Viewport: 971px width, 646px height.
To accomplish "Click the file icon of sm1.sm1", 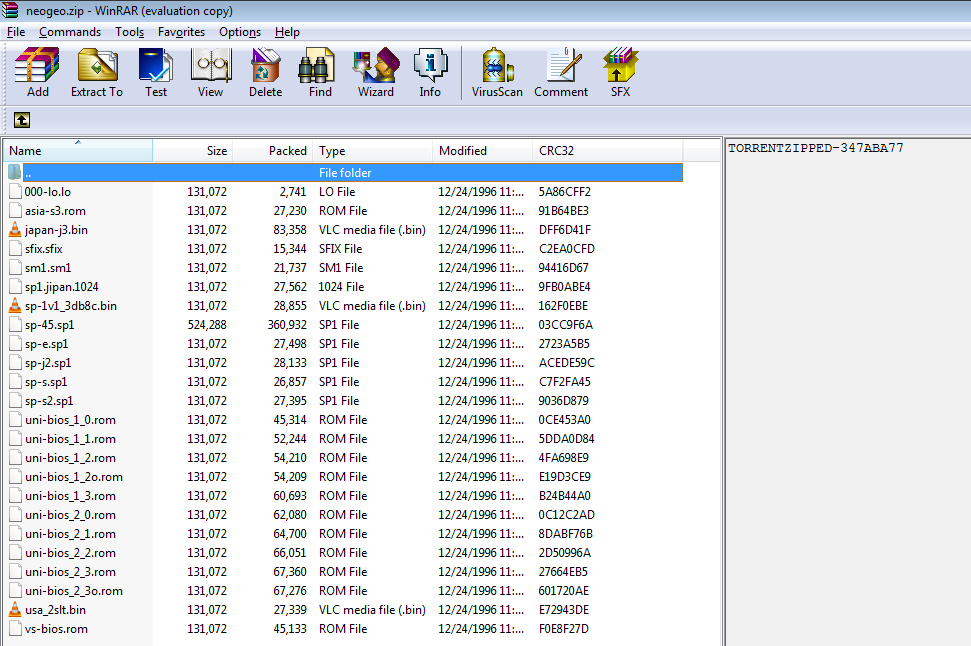I will [15, 268].
